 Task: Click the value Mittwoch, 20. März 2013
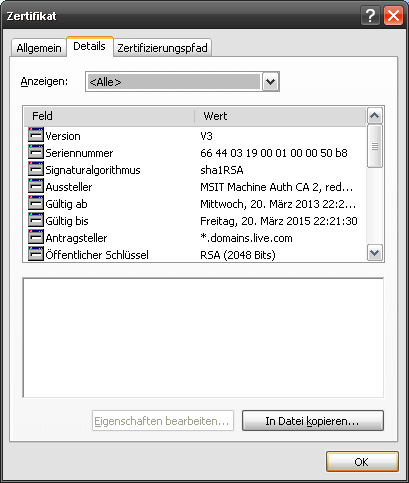tap(278, 204)
